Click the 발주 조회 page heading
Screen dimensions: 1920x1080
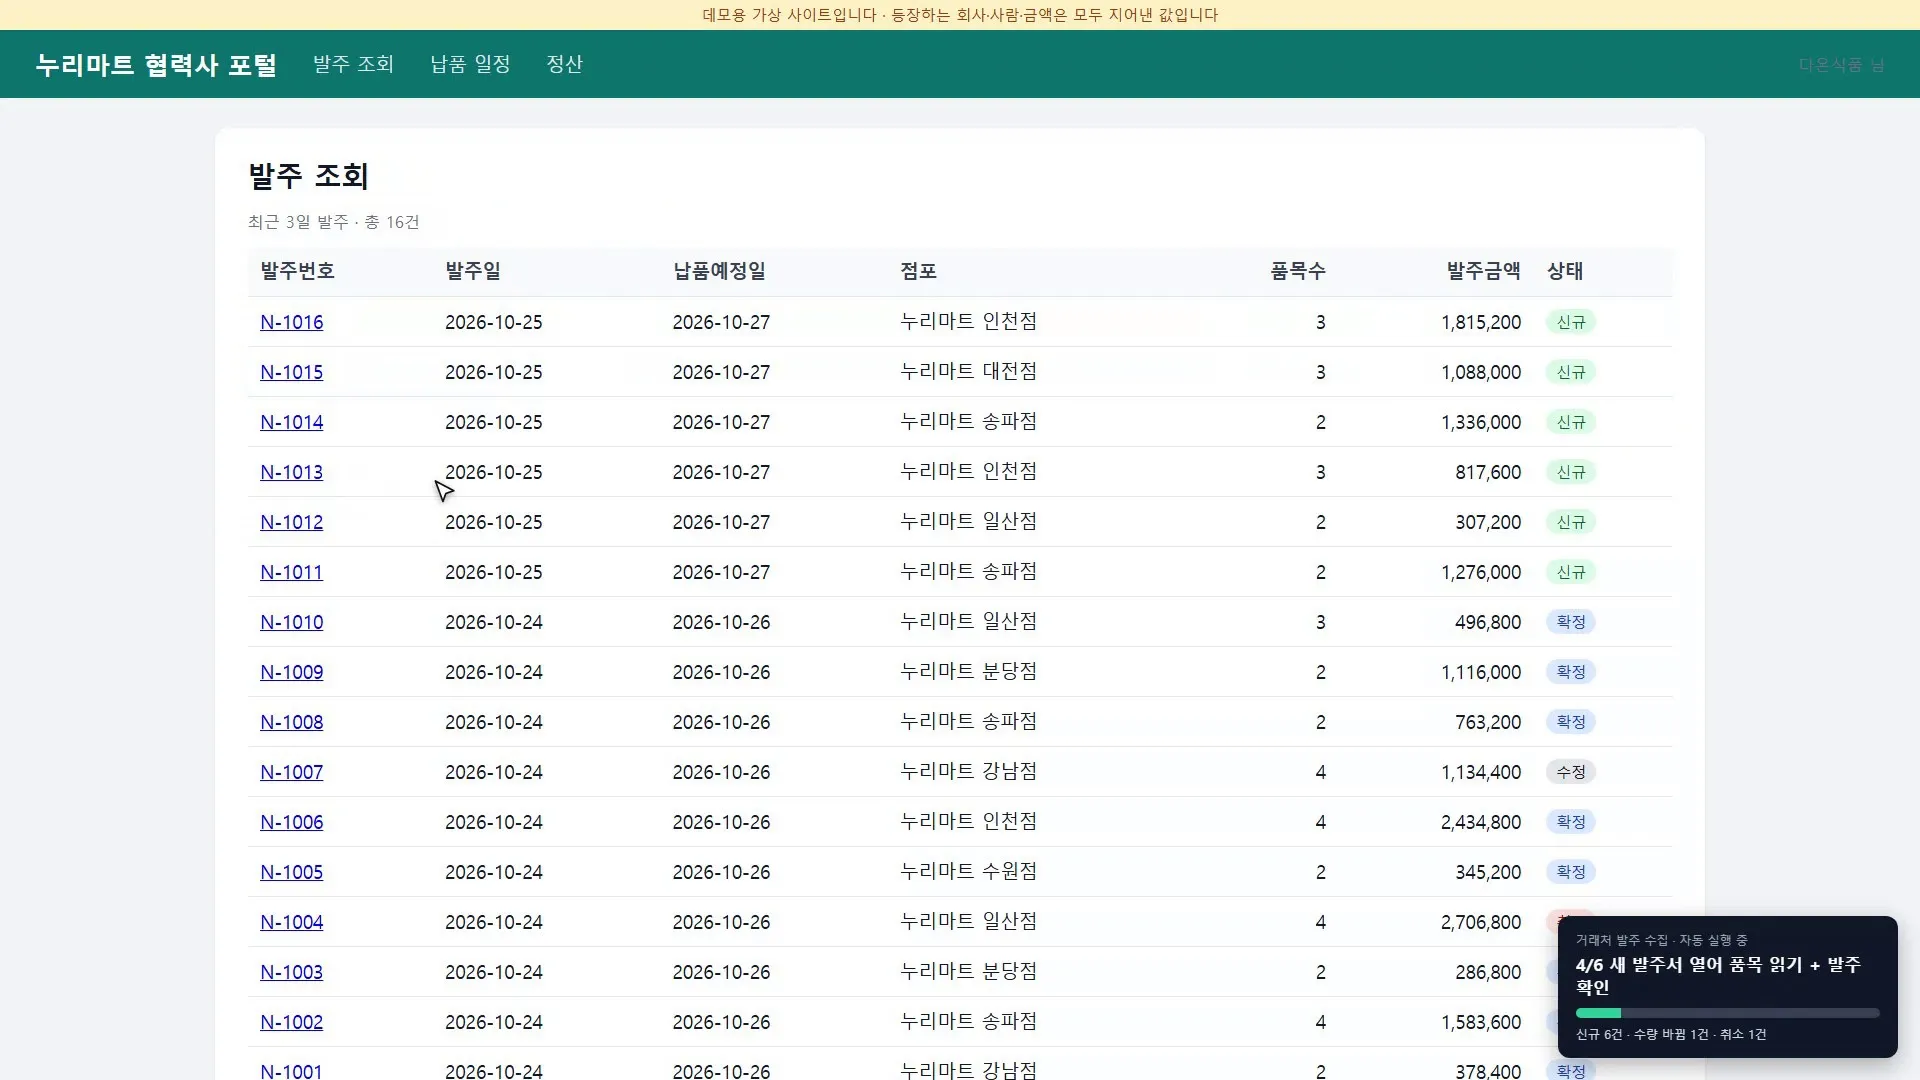tap(308, 176)
